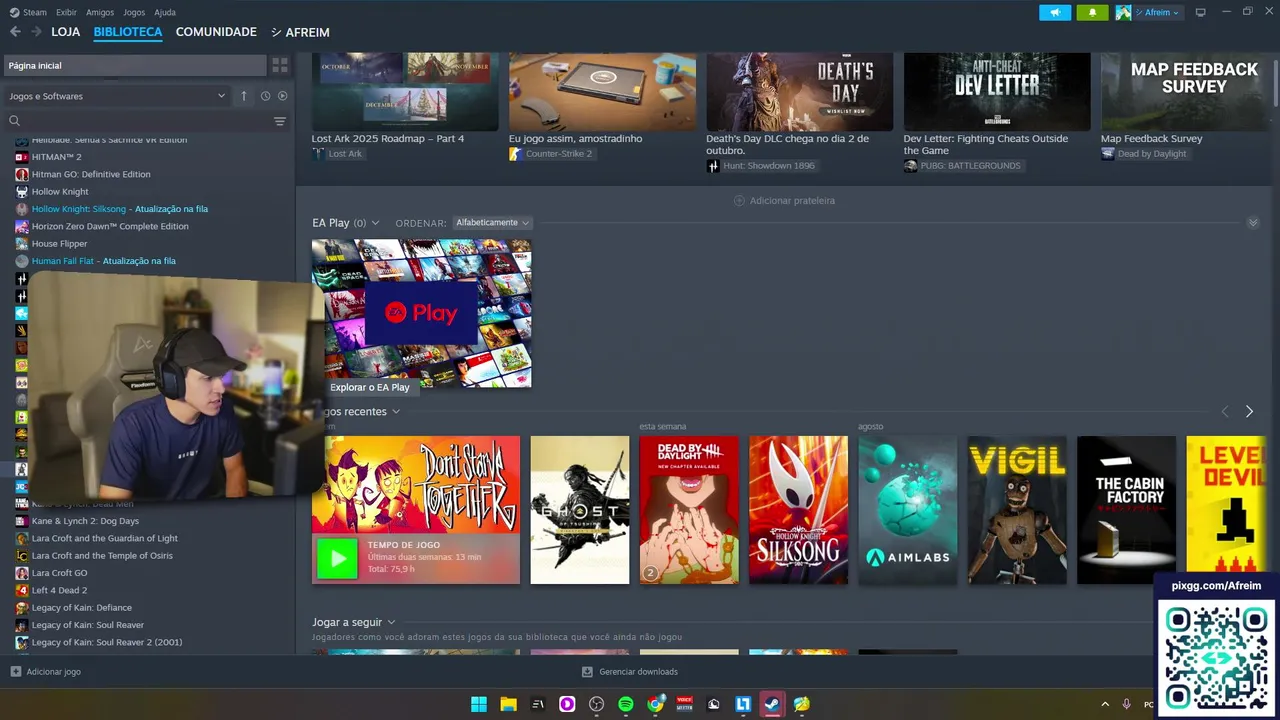Select Left 4 Dead 2 in list
The image size is (1280, 720).
coord(59,590)
